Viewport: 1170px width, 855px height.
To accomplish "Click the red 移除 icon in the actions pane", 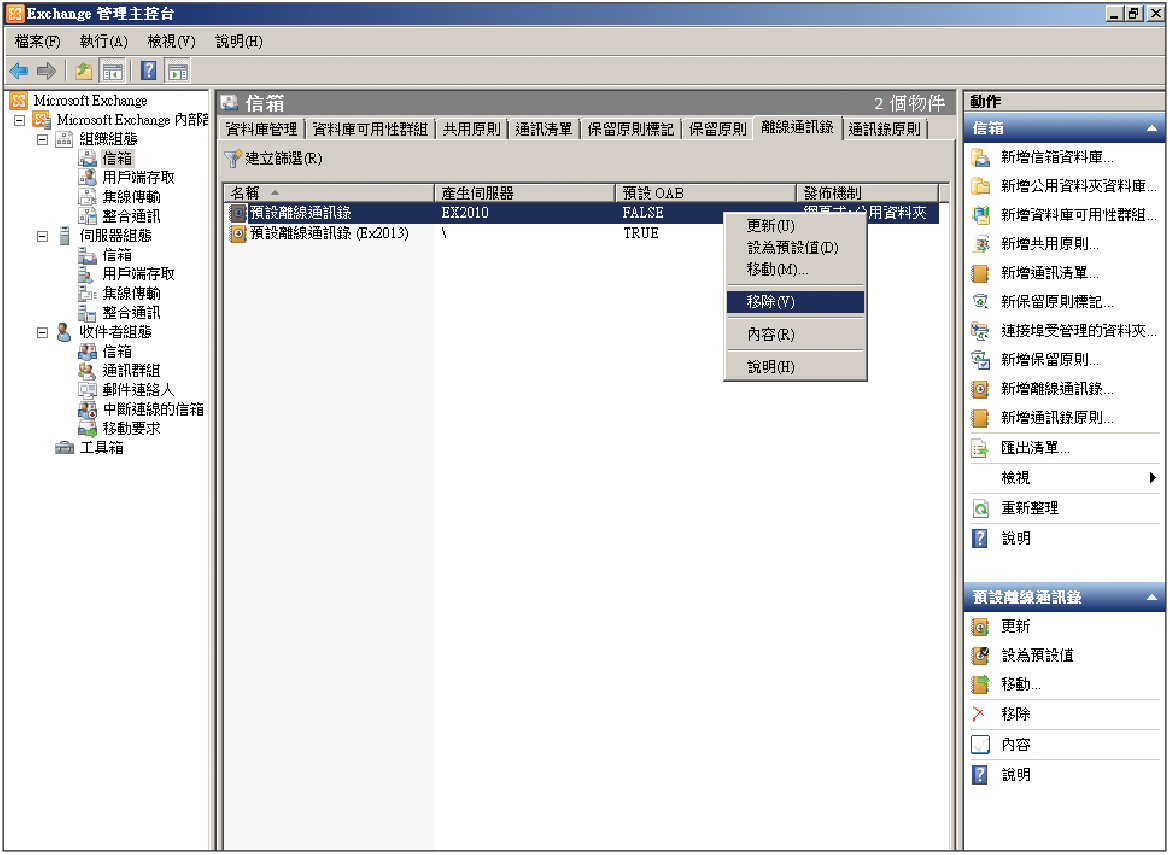I will 979,714.
